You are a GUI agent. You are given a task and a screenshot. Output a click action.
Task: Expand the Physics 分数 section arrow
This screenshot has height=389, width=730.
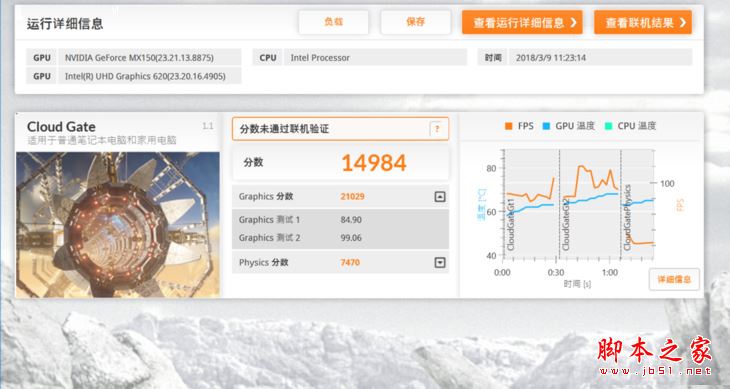[439, 262]
